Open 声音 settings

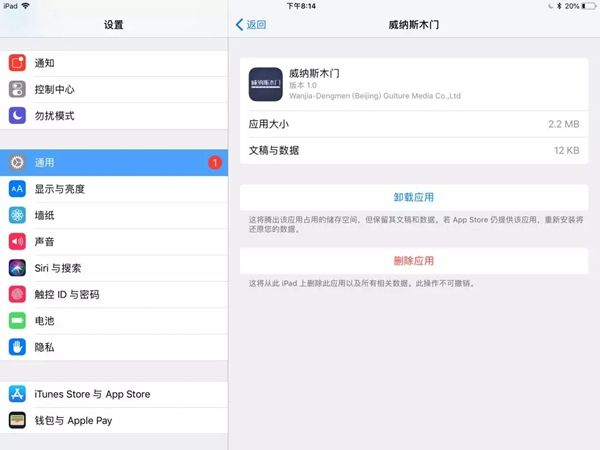114,242
